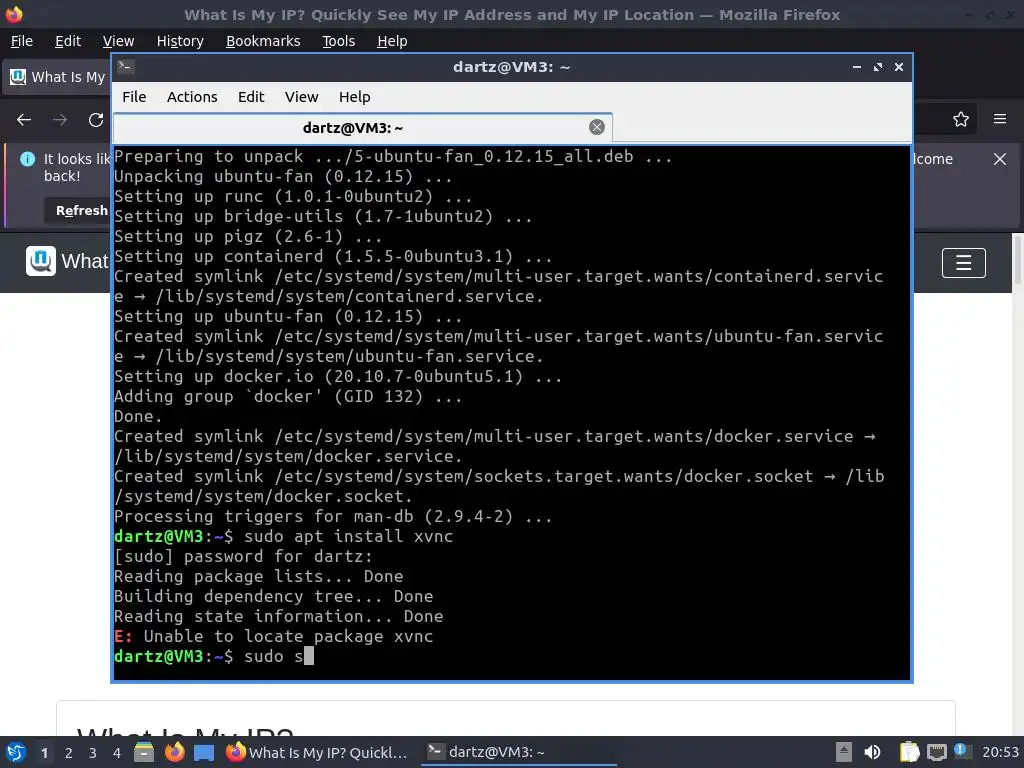Open Firefox hamburger application menu

tap(1000, 119)
